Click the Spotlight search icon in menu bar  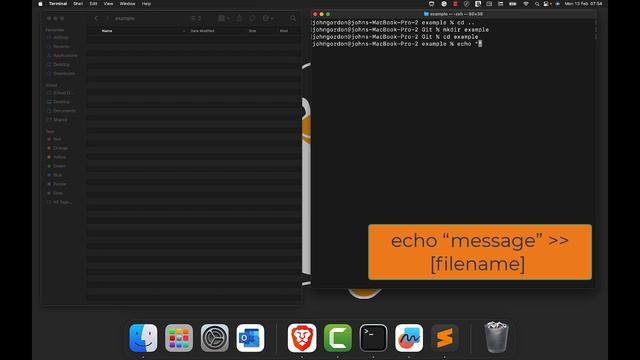click(537, 4)
